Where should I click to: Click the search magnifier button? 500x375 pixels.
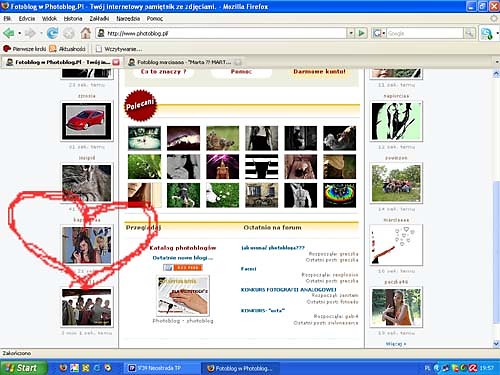click(469, 33)
